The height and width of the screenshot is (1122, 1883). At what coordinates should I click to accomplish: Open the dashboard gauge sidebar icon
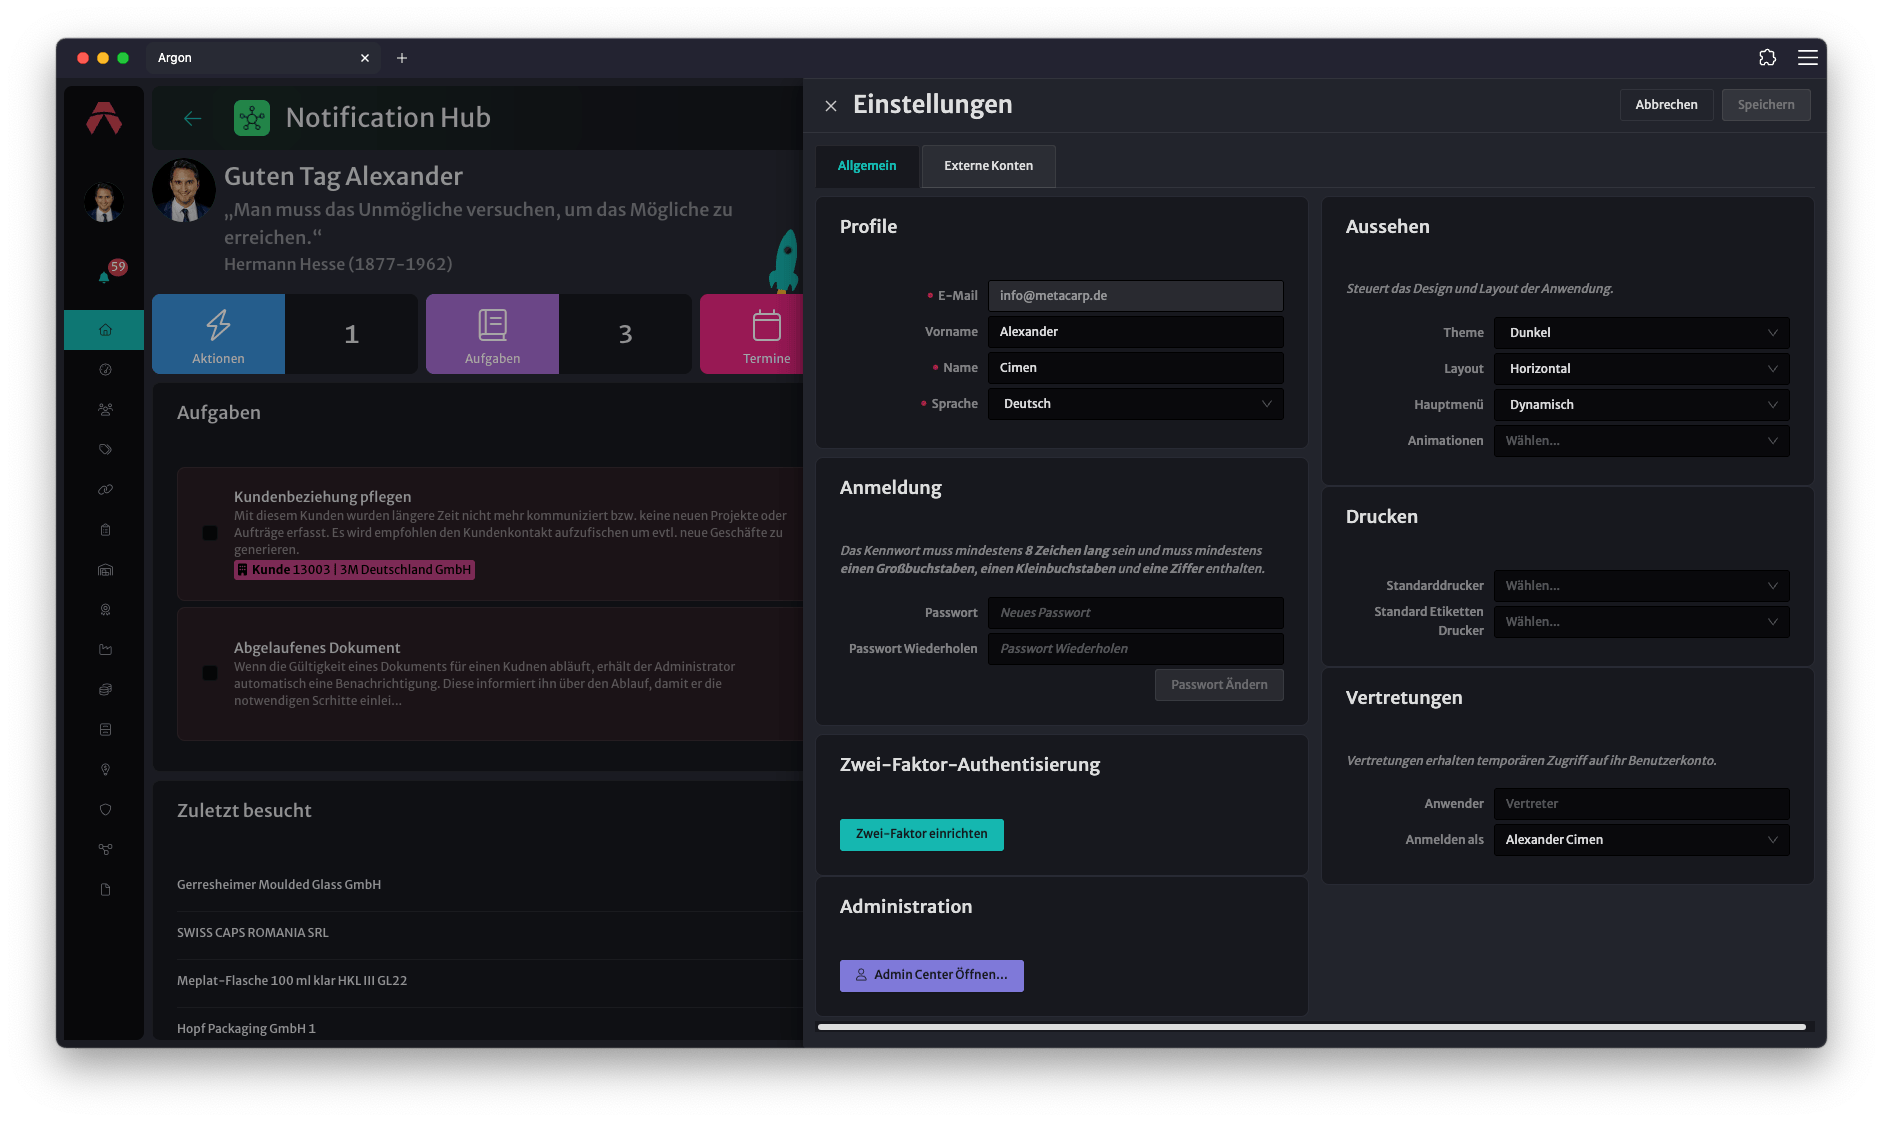(x=105, y=370)
